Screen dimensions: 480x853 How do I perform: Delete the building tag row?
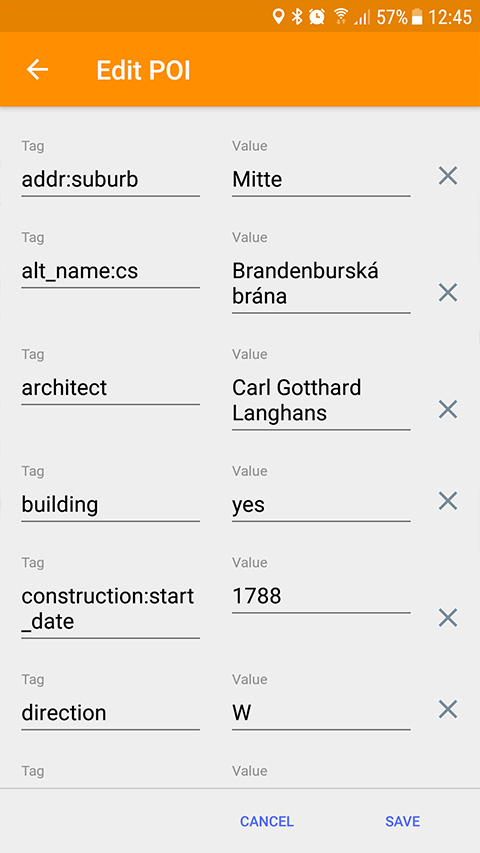448,501
